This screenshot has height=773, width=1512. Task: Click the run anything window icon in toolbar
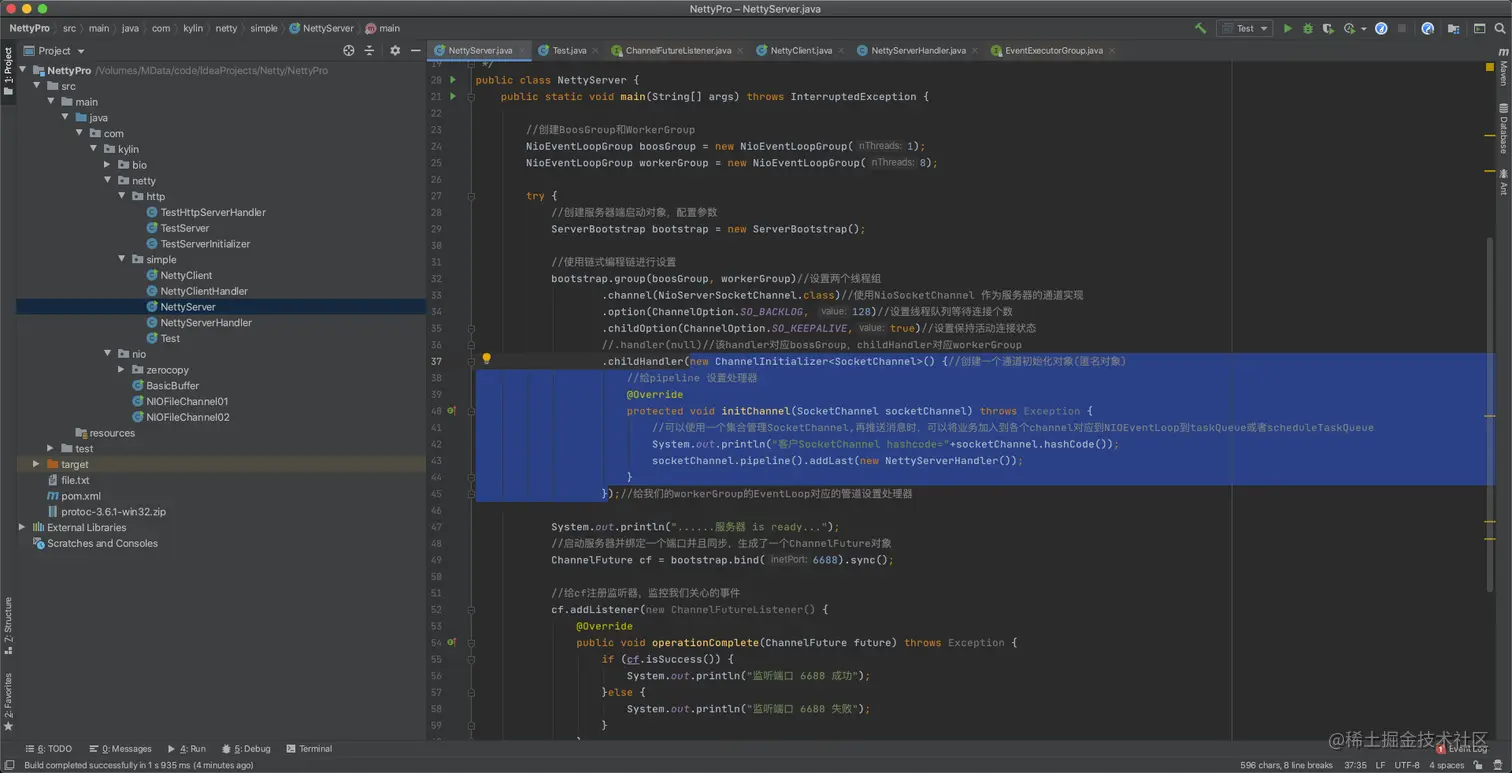(x=1478, y=28)
